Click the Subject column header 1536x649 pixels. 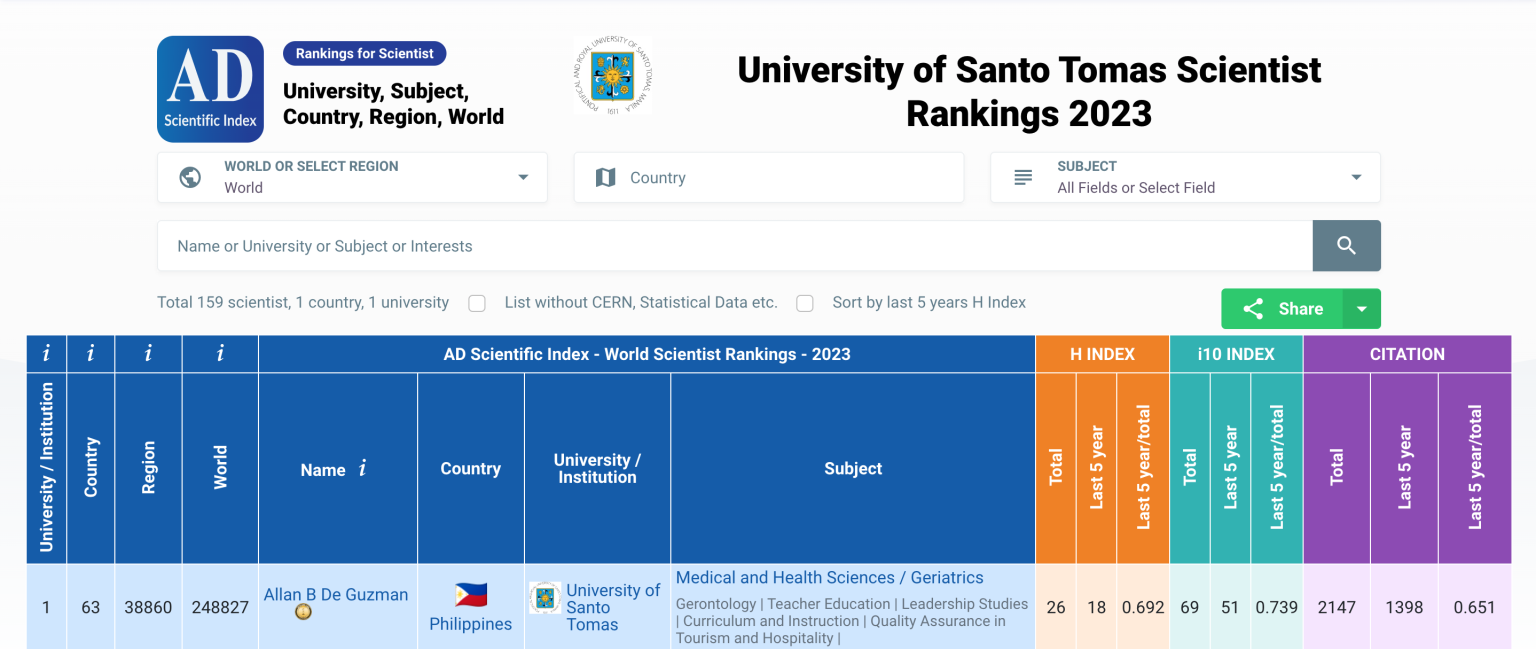click(853, 468)
